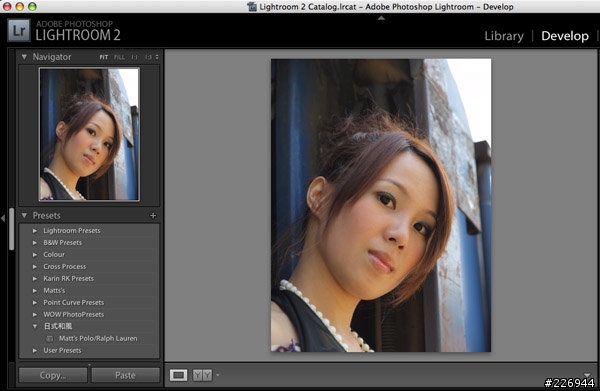Collapse the Presets panel
This screenshot has height=391, width=600.
click(x=24, y=216)
